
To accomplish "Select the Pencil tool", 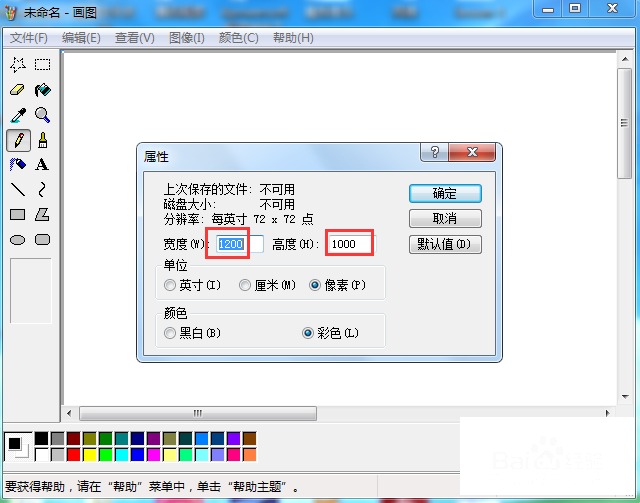I will (18, 140).
